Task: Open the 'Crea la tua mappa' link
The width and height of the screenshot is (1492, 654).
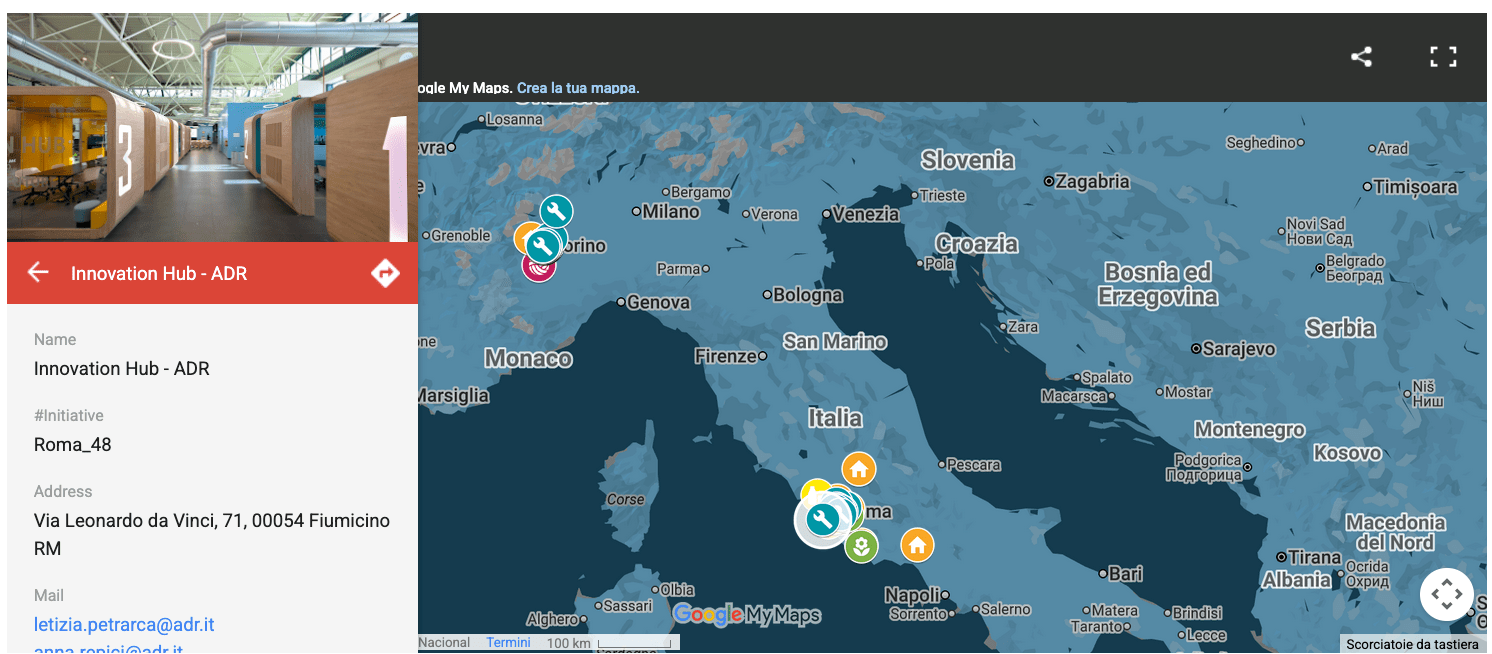Action: coord(578,88)
